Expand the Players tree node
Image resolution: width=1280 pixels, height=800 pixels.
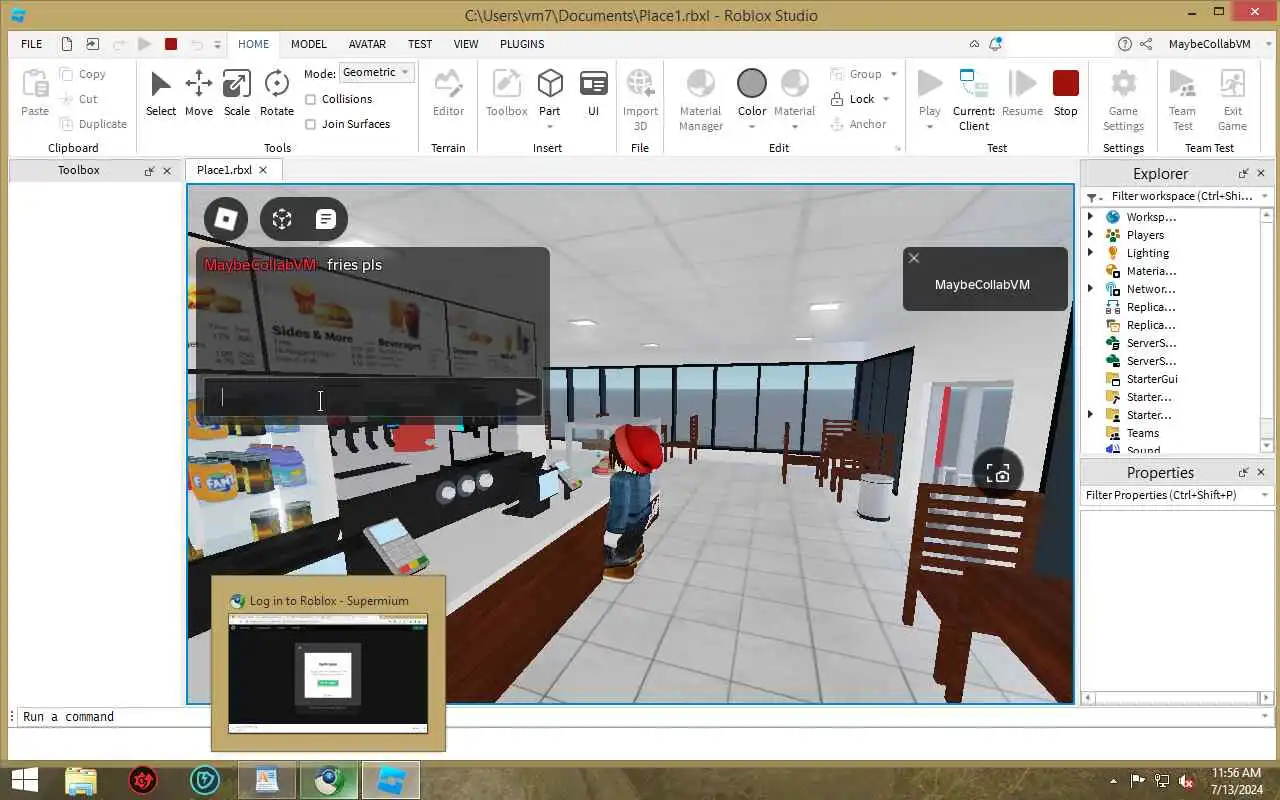(x=1091, y=235)
